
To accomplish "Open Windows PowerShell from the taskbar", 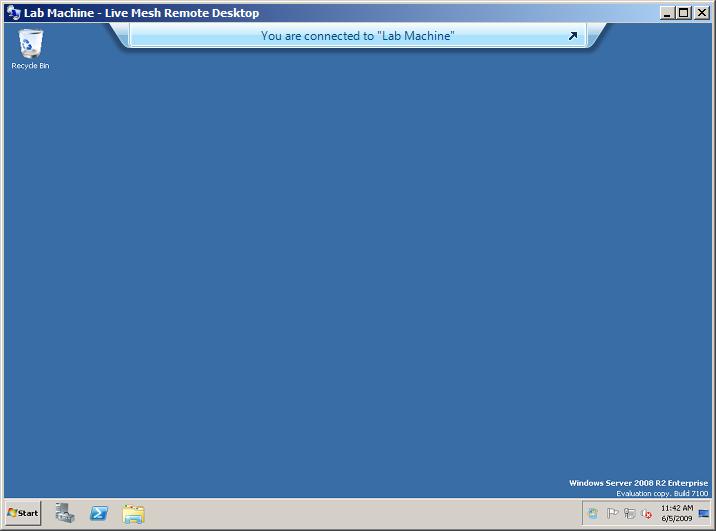I will click(99, 513).
